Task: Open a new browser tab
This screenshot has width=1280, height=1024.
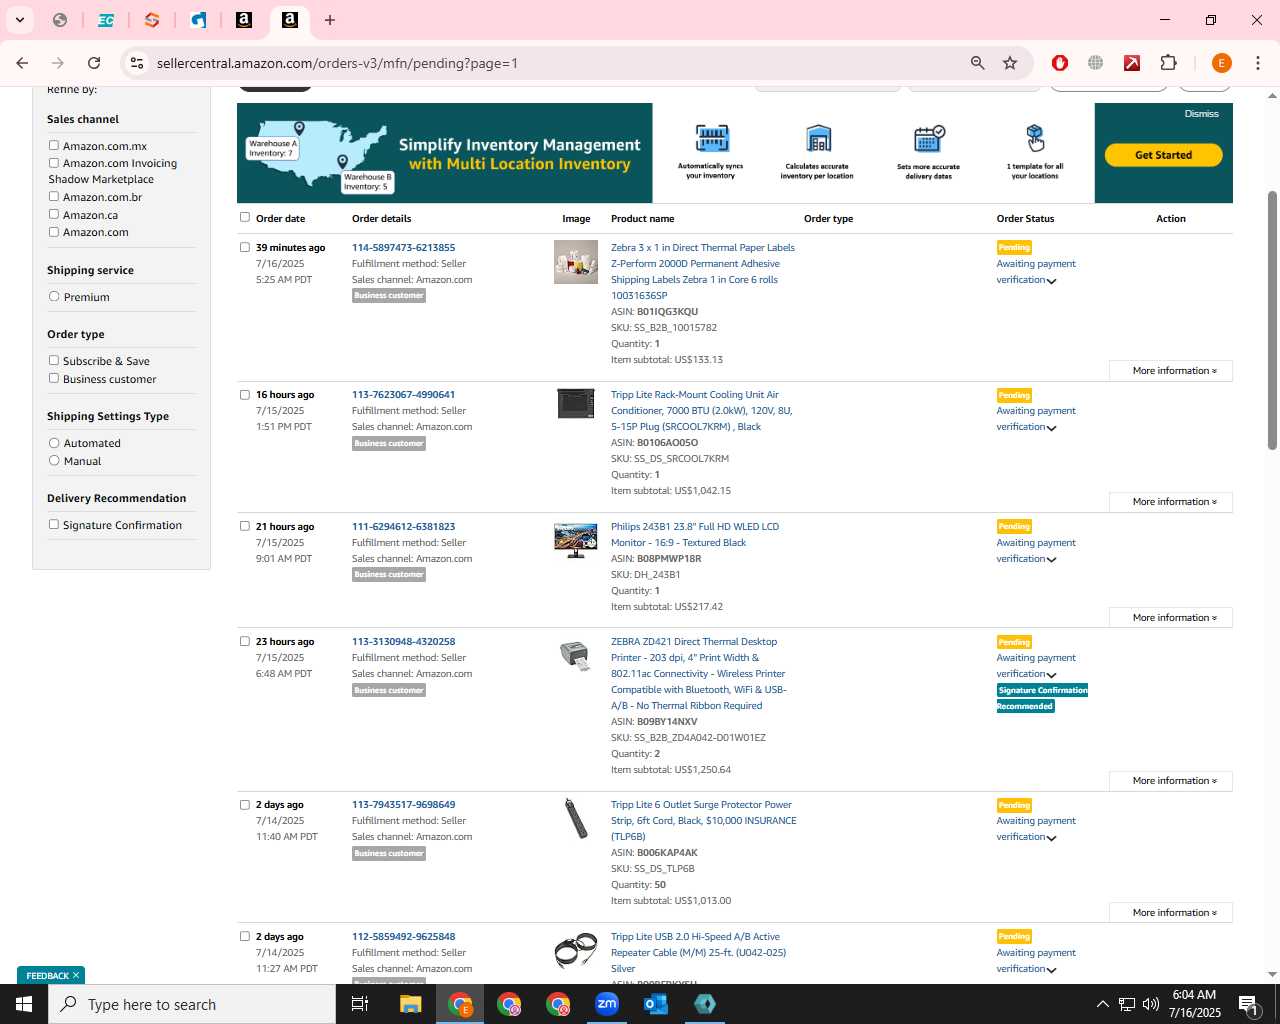Action: coord(330,20)
